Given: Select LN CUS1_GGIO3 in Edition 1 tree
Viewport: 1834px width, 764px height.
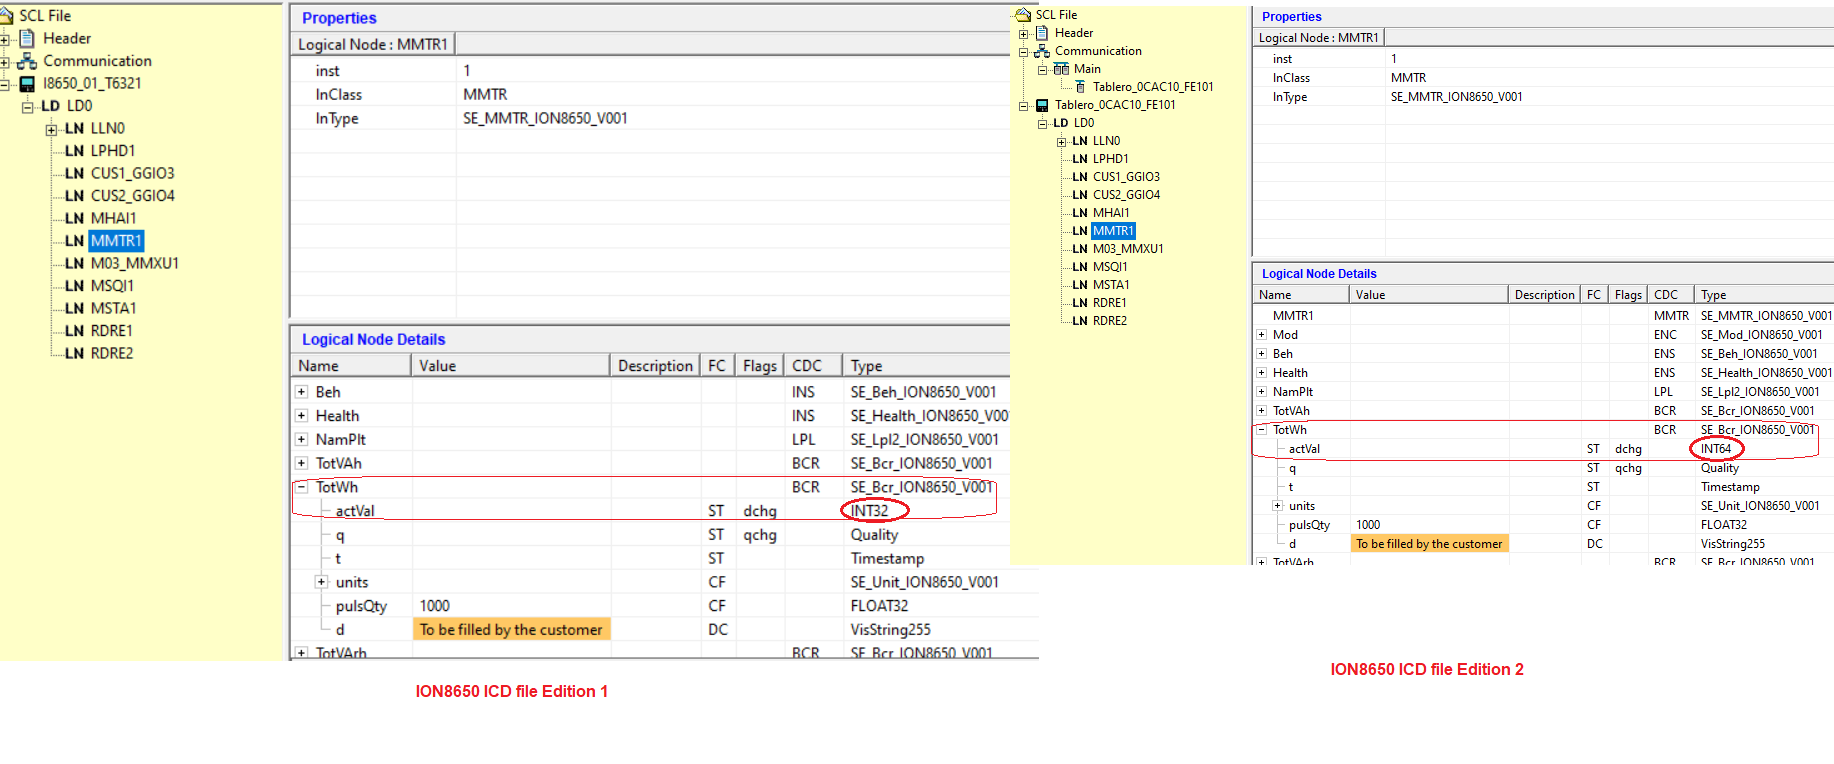Looking at the screenshot, I should (120, 173).
